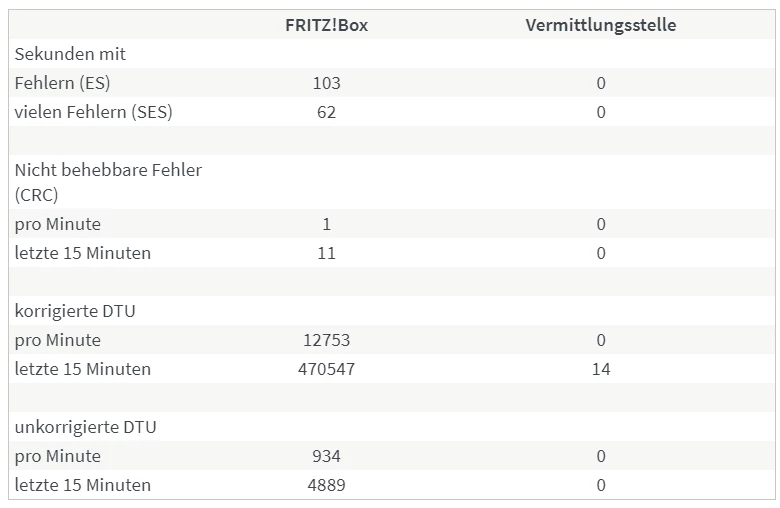Select the 'pro Minute' label under korrigierte DTU
This screenshot has height=508, width=780.
coord(58,340)
